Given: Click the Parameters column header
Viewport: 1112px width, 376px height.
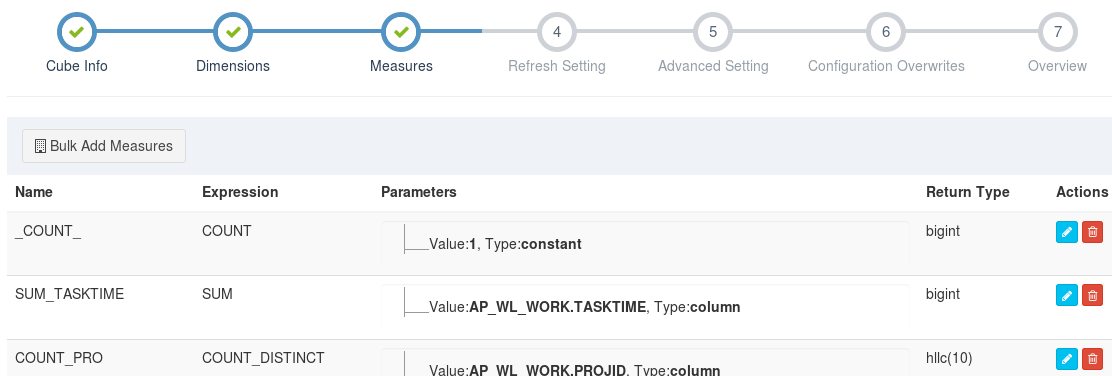Looking at the screenshot, I should 418,192.
